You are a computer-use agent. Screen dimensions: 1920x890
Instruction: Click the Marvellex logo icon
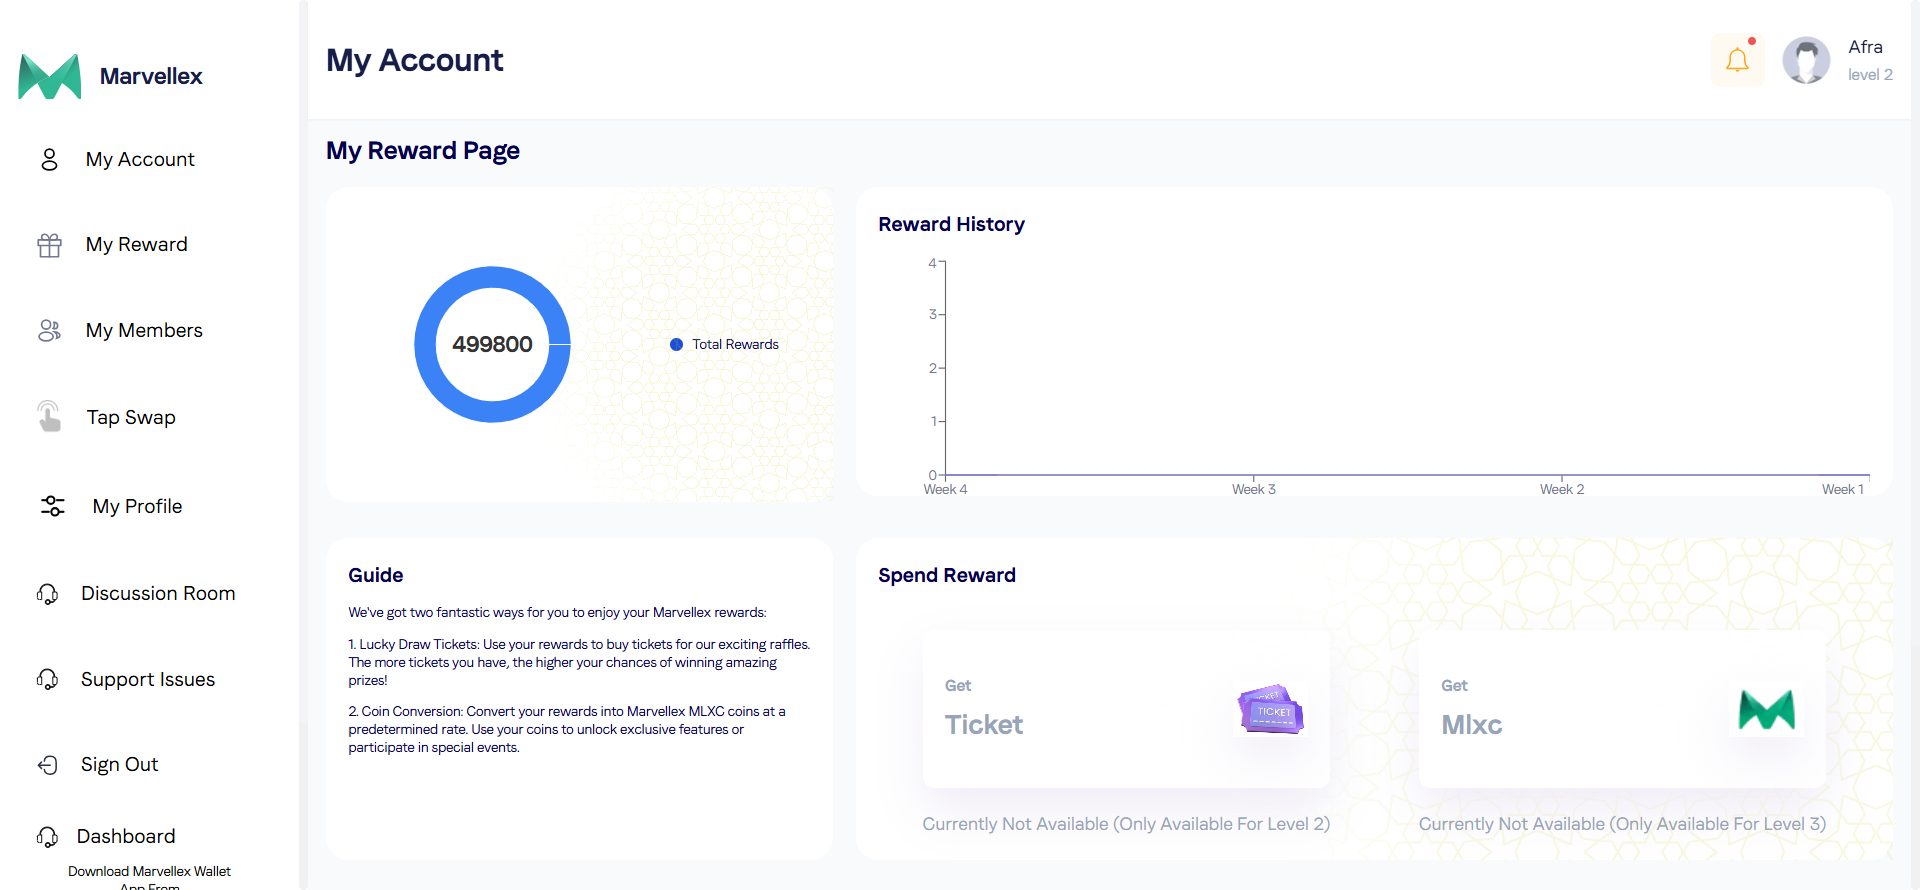point(50,77)
